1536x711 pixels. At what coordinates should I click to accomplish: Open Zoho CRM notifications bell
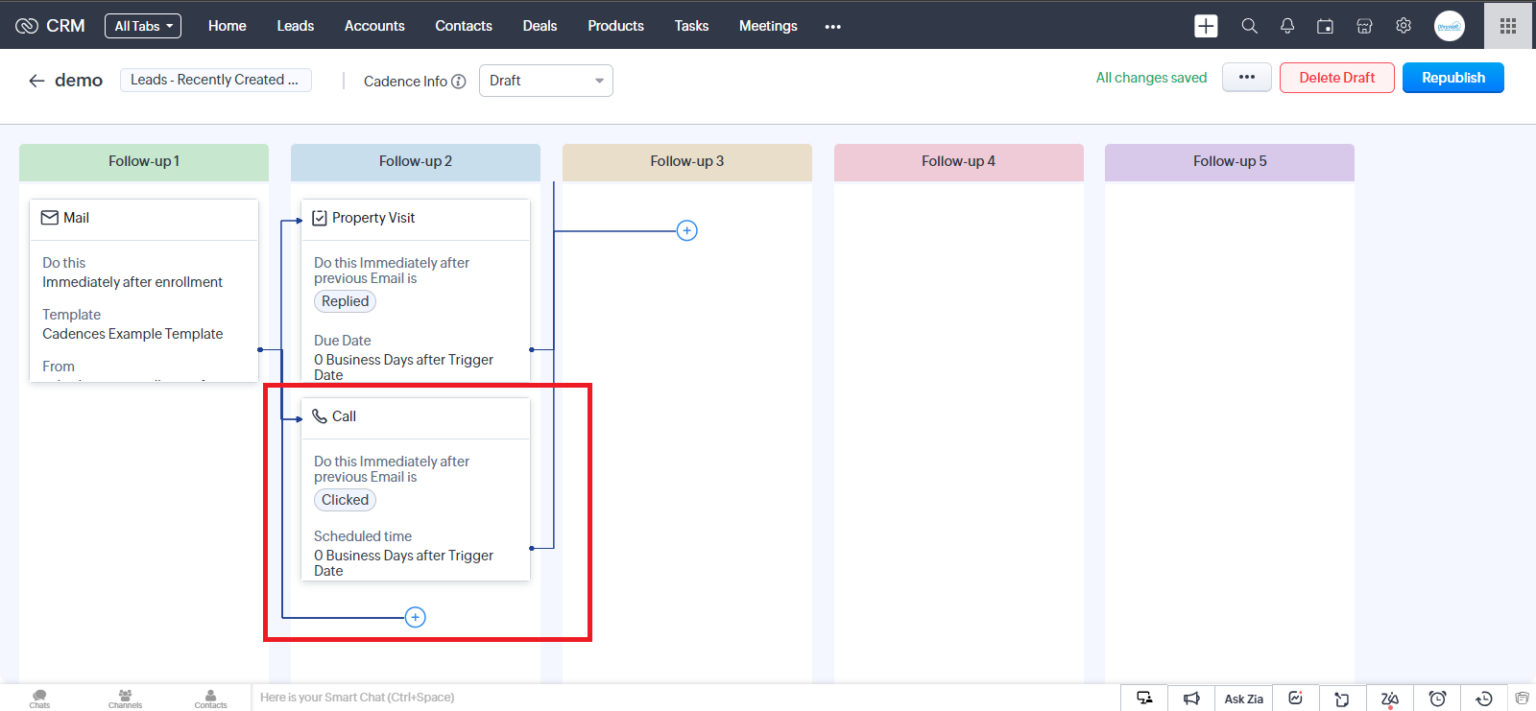pyautogui.click(x=1287, y=26)
